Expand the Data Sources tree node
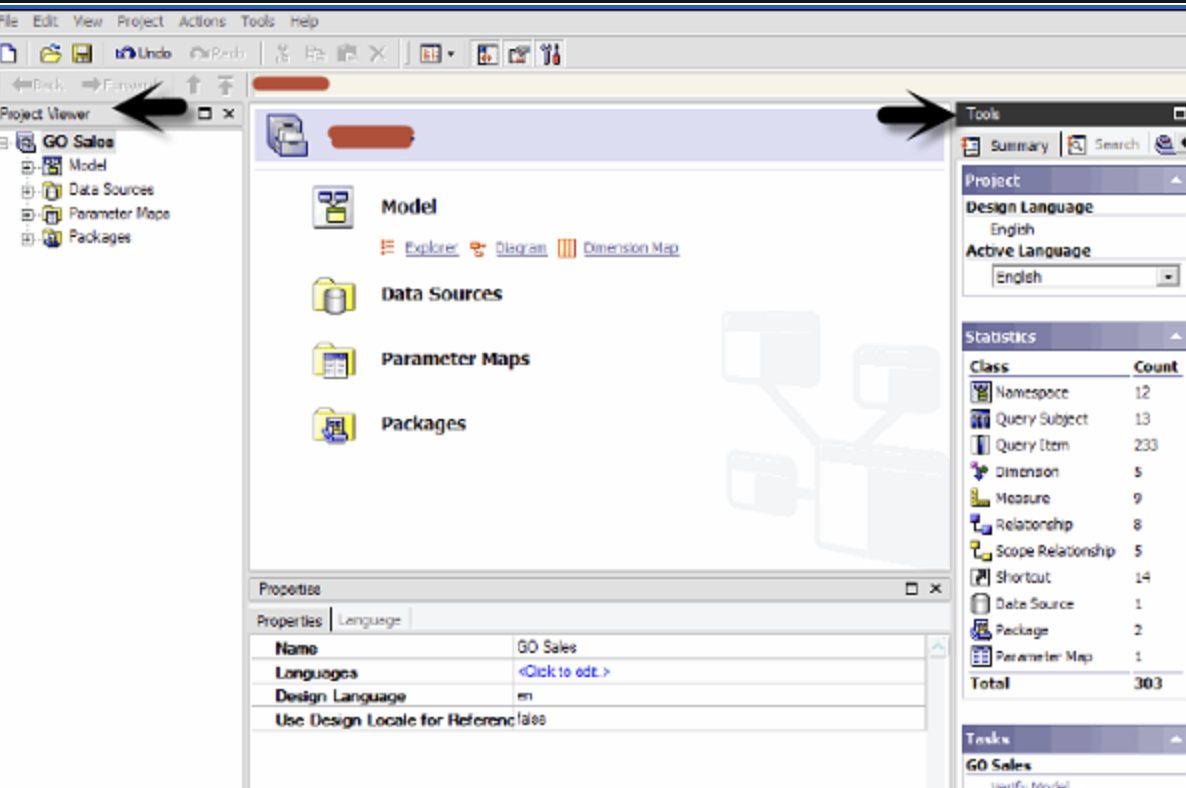The image size is (1186, 788). tap(27, 190)
